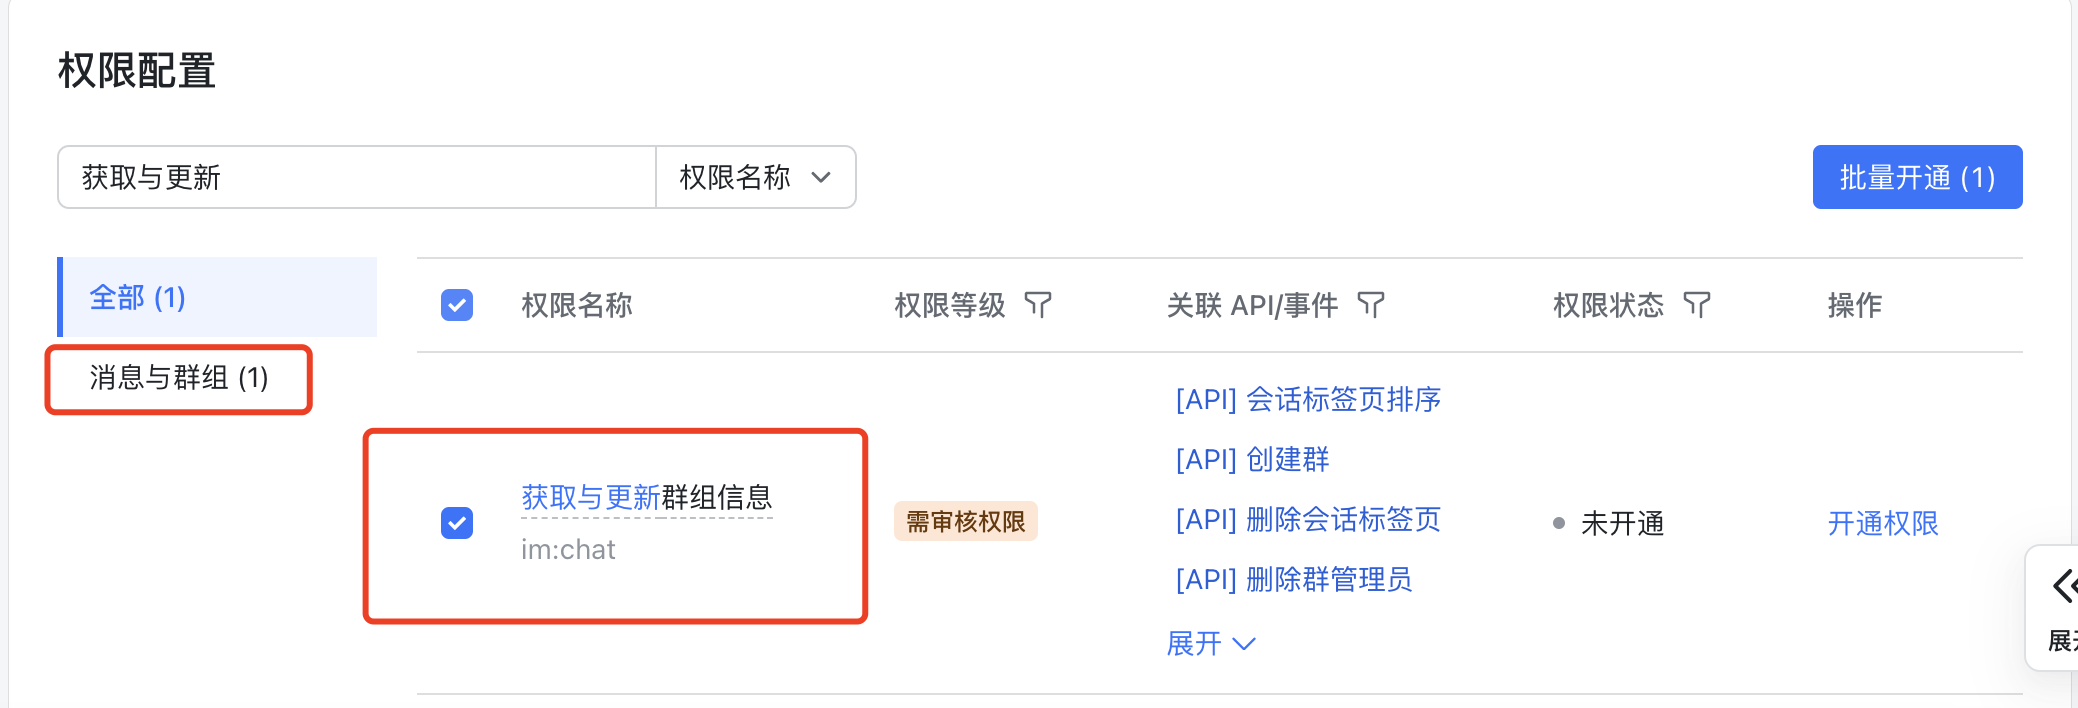Open [API] 删除会话标签页 link
Screen dimensions: 2078x708
1308,519
